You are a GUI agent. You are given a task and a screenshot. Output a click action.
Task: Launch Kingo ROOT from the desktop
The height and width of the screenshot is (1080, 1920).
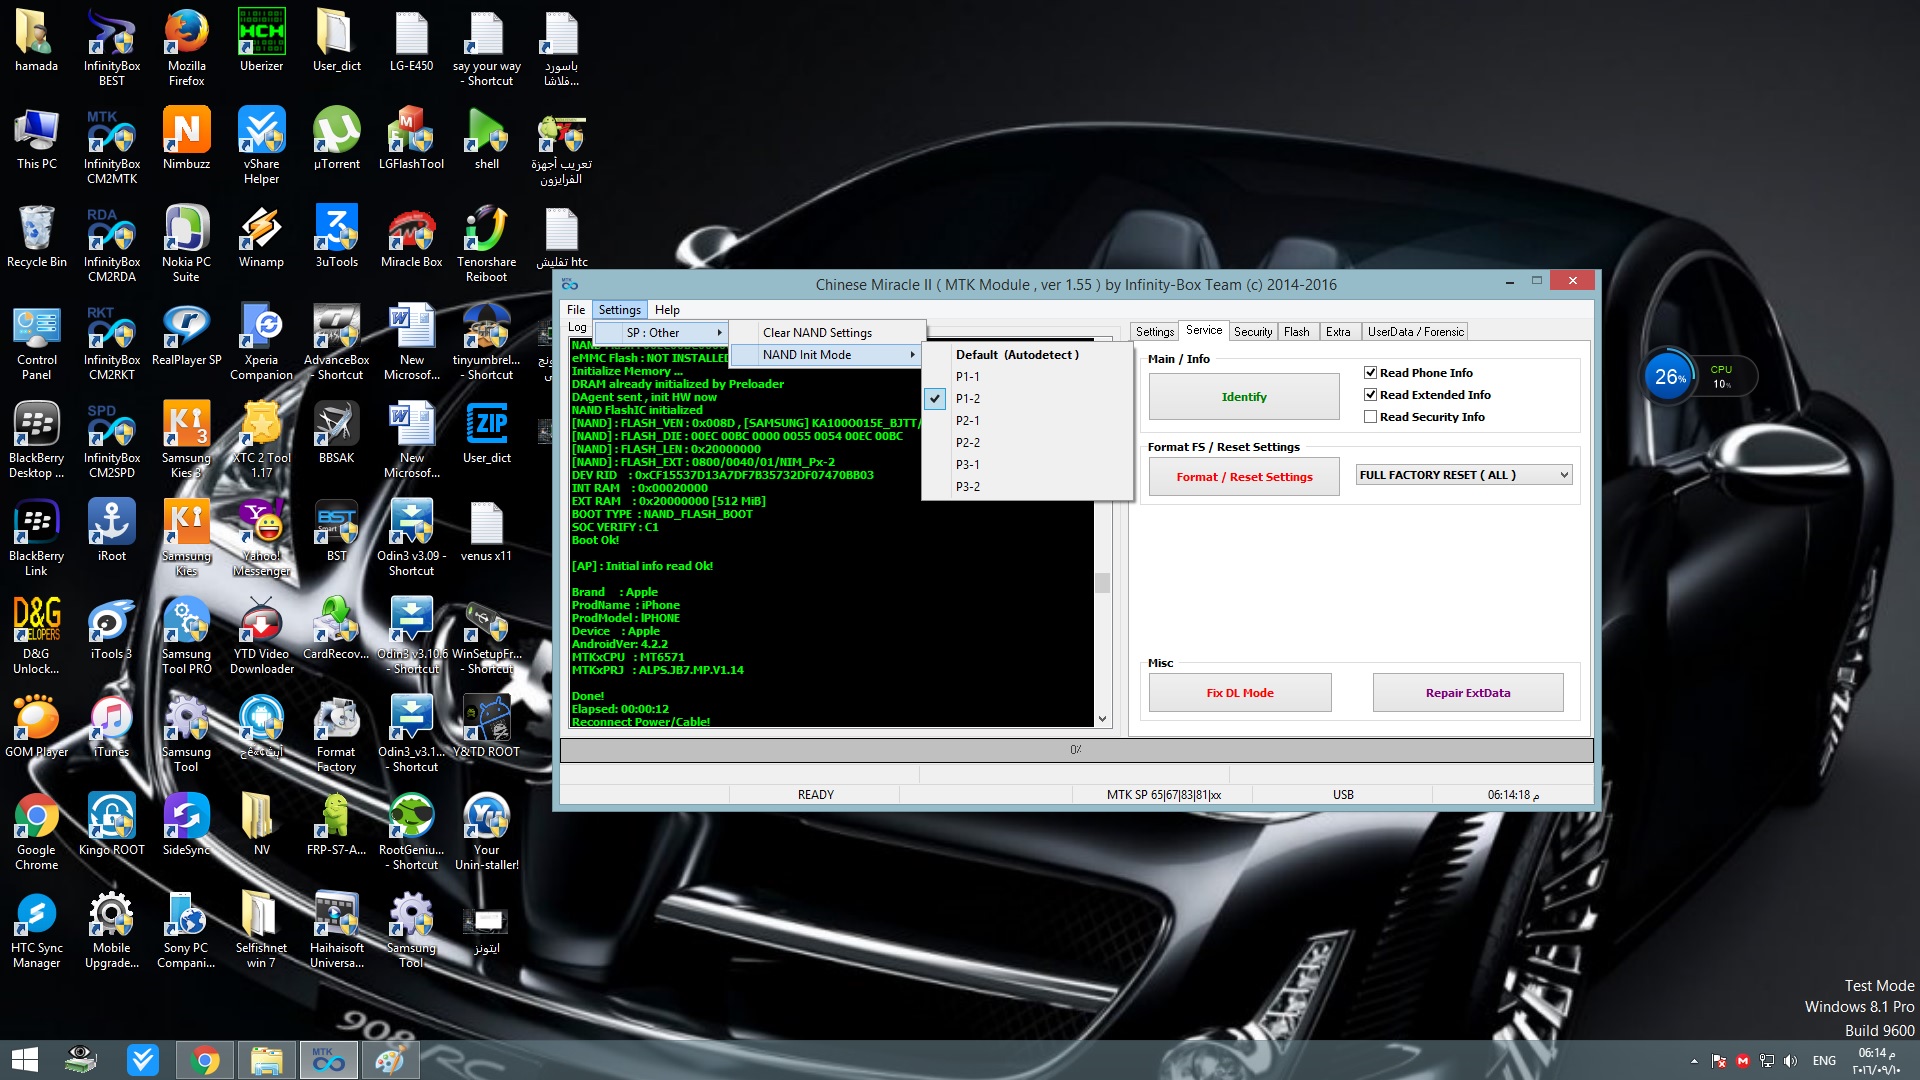click(112, 824)
